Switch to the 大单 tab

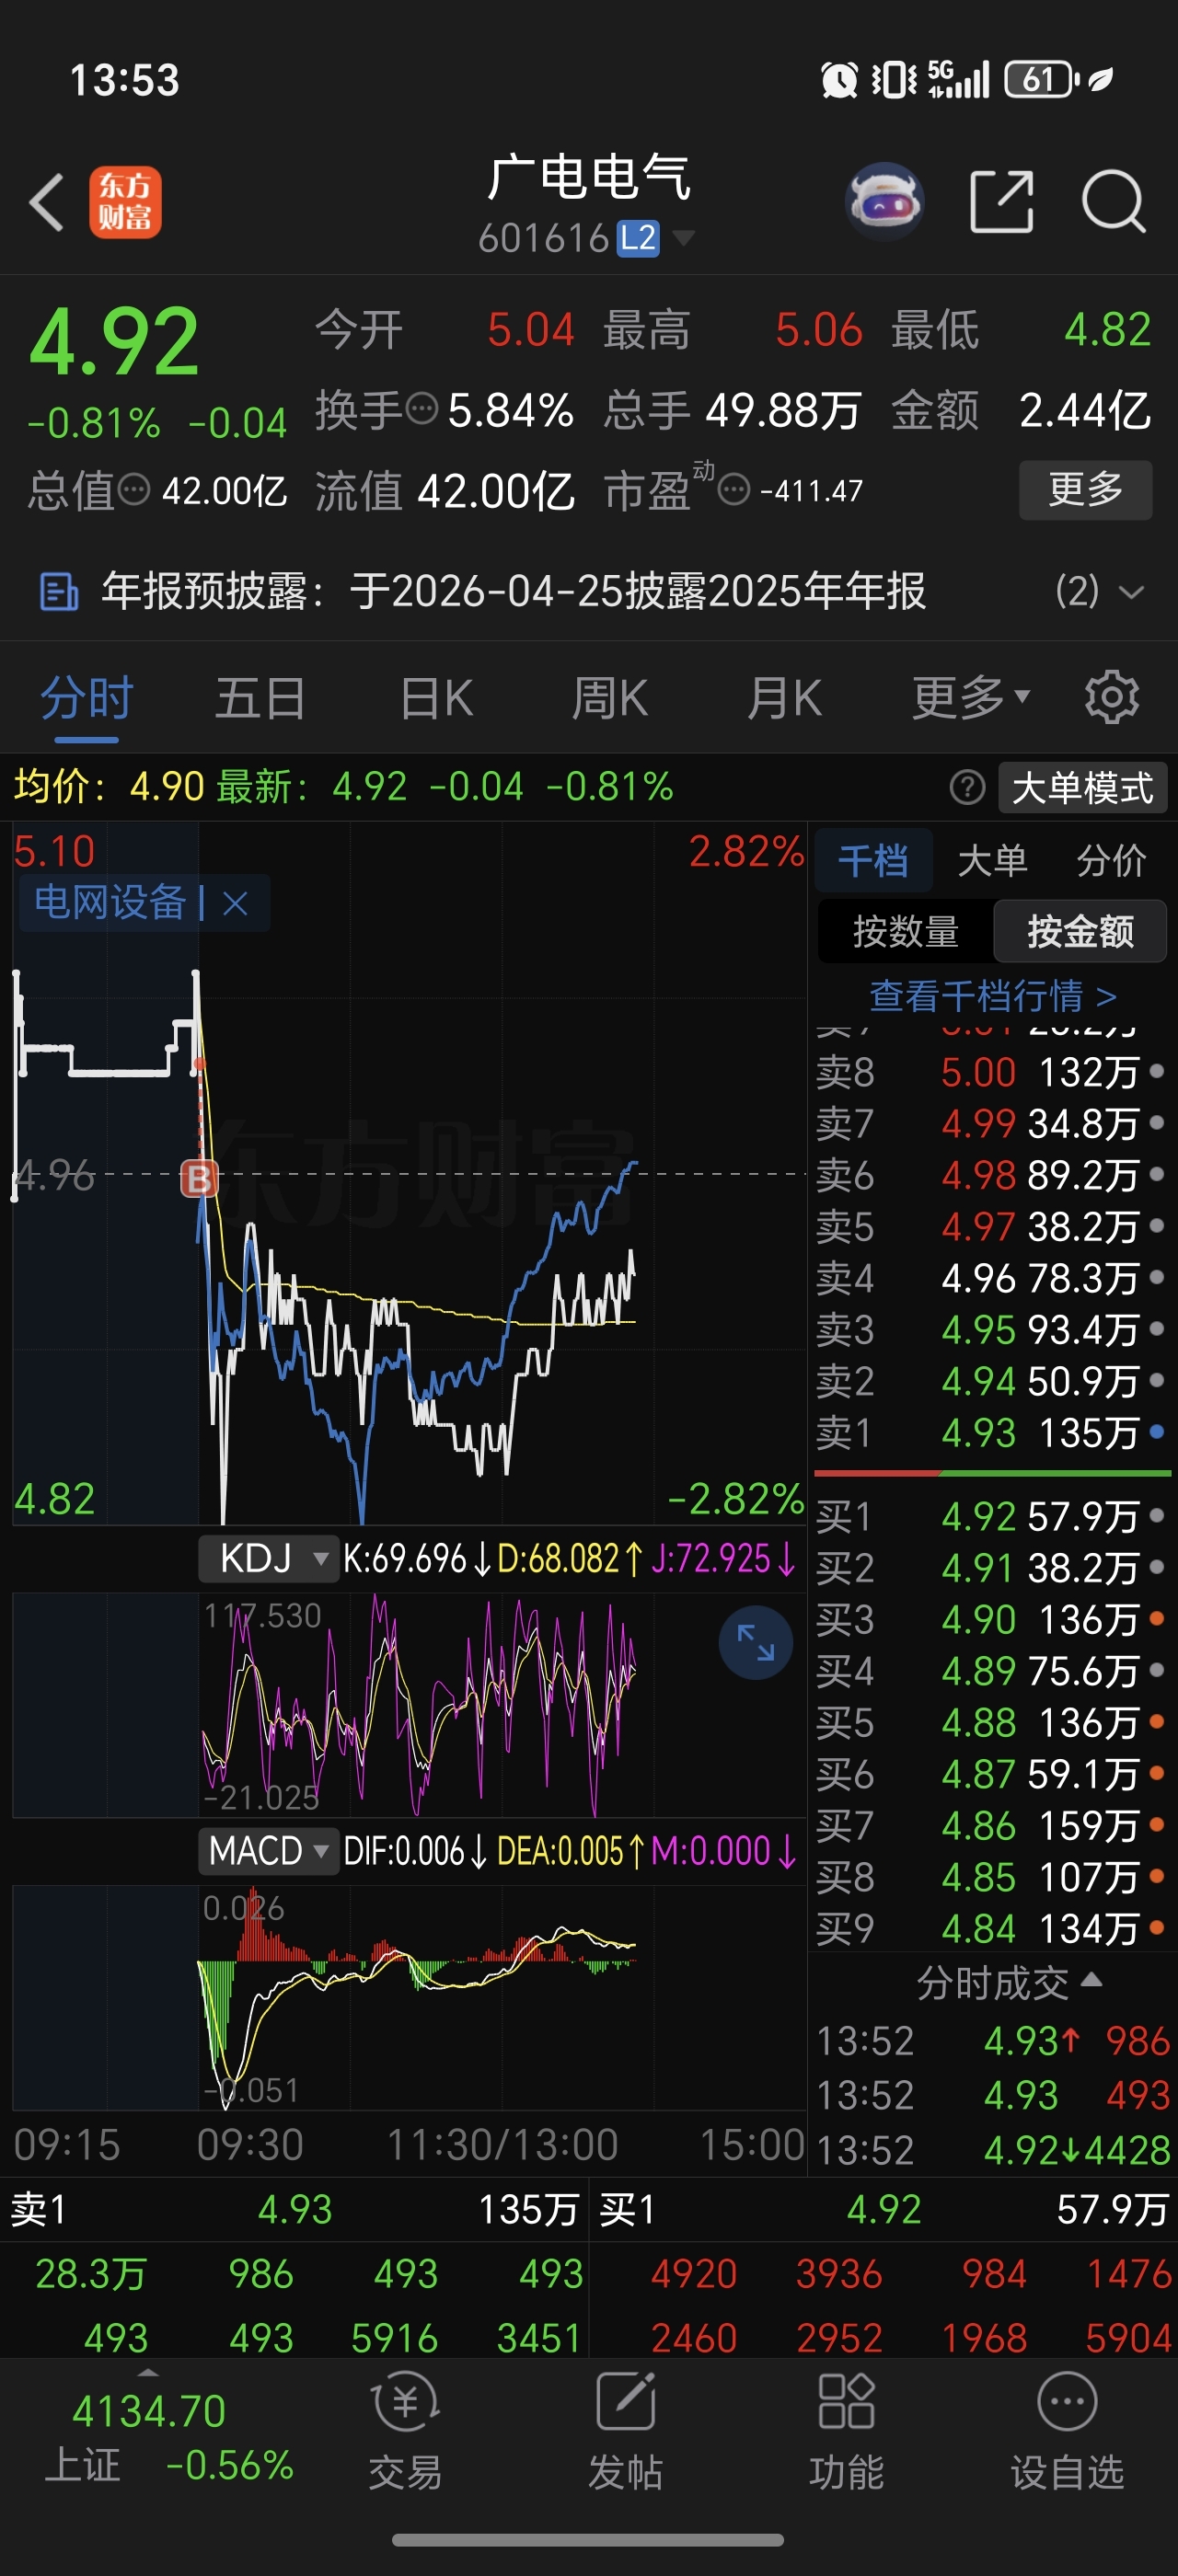[x=992, y=860]
